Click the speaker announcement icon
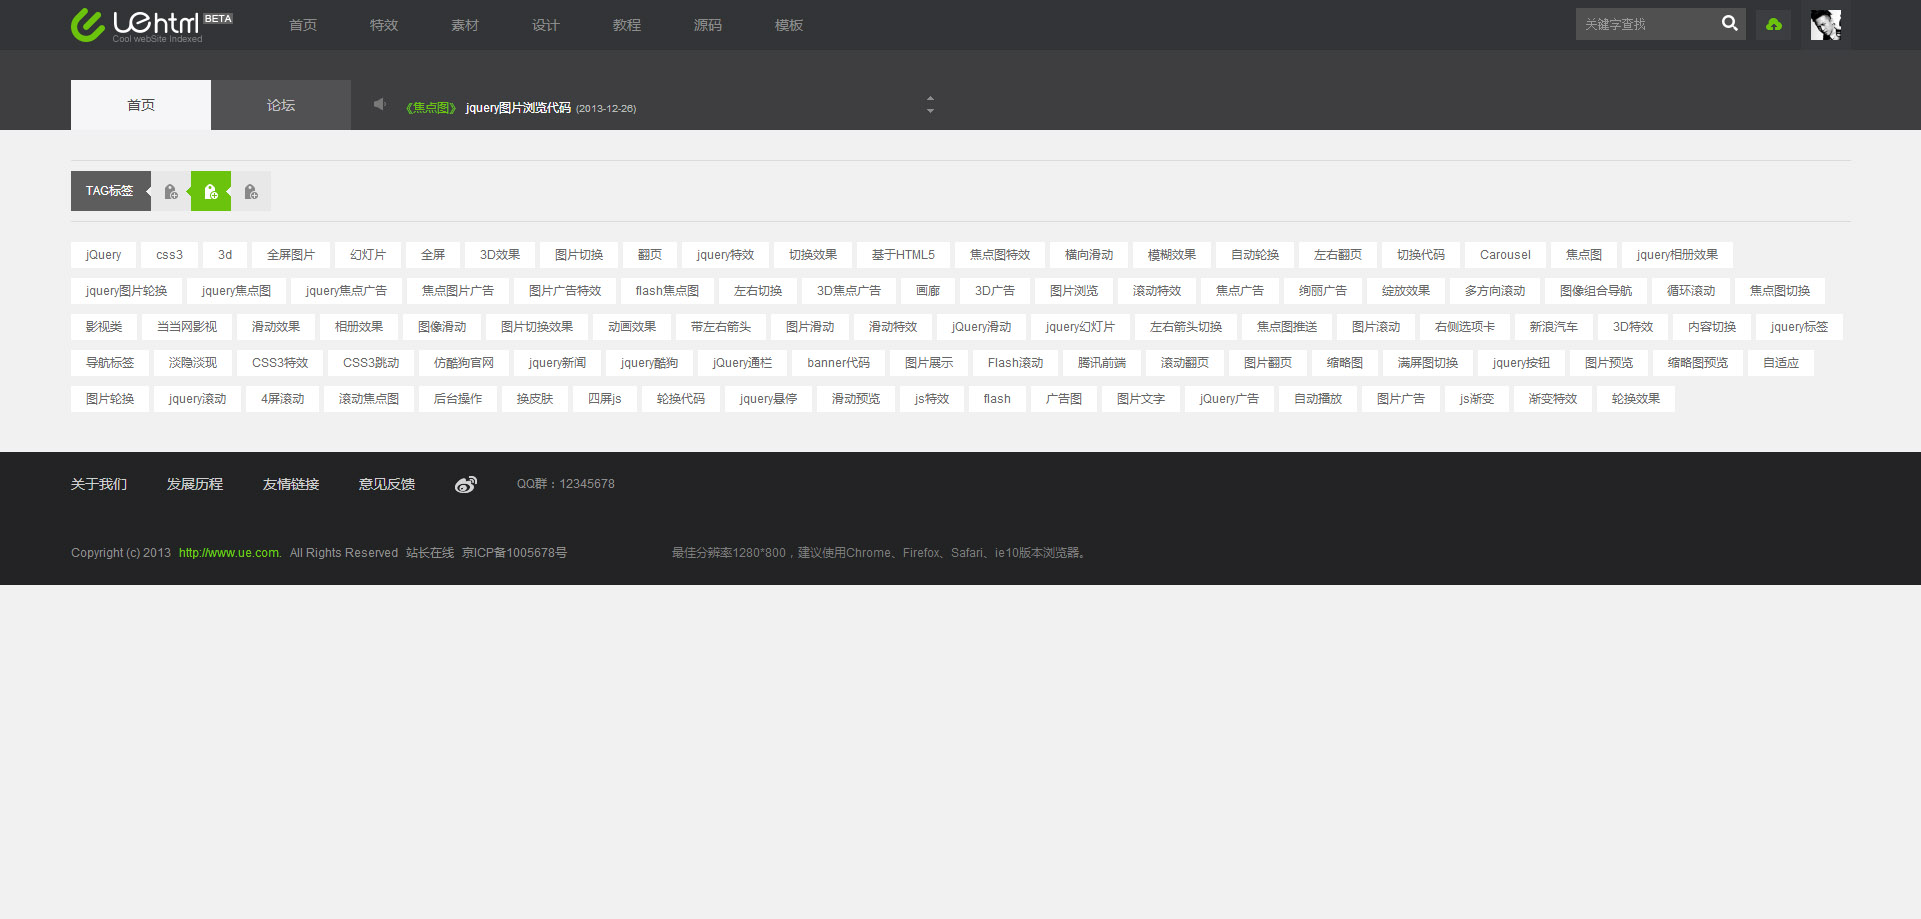The image size is (1921, 919). 380,104
